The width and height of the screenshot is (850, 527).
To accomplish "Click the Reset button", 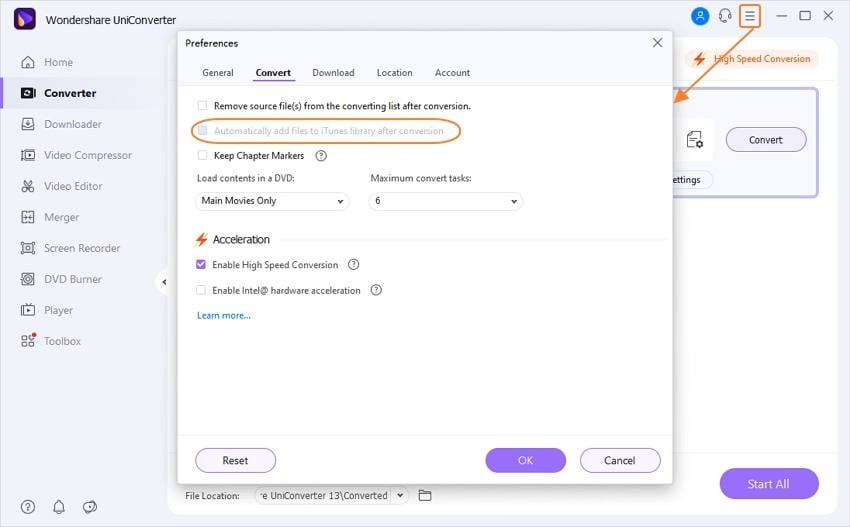I will click(235, 460).
